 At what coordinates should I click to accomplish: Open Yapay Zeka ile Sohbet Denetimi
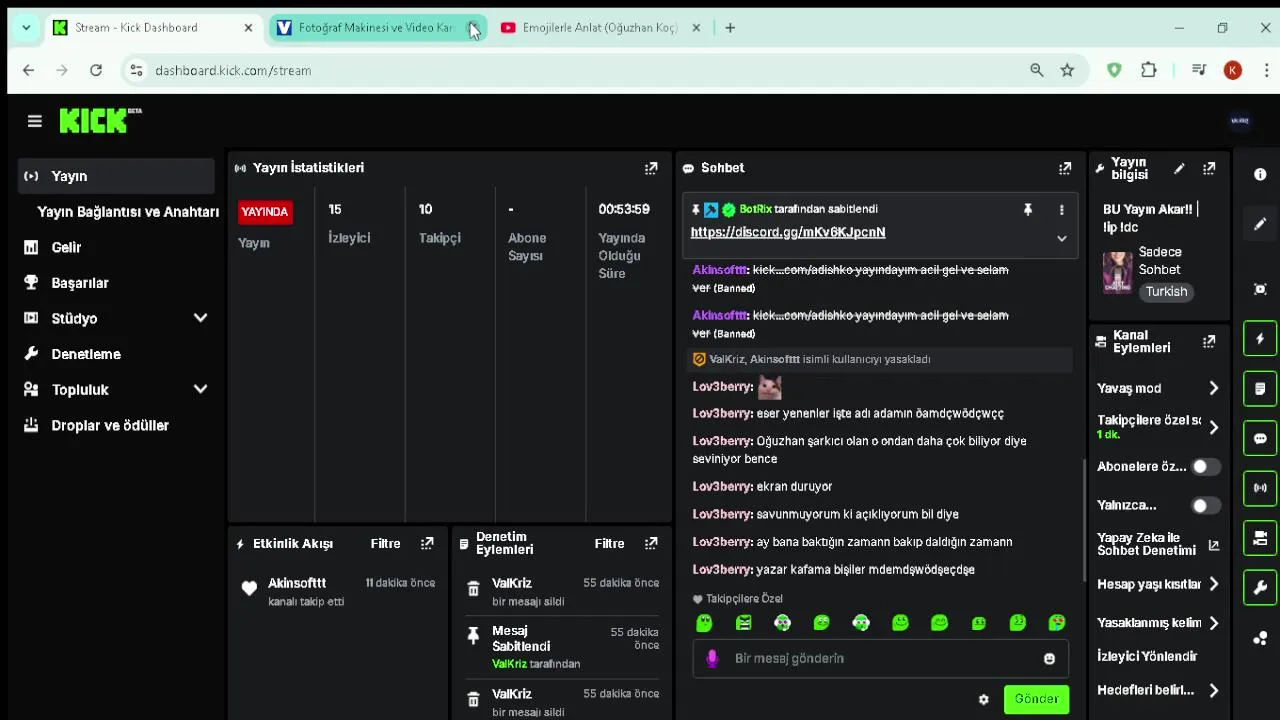tap(1158, 545)
